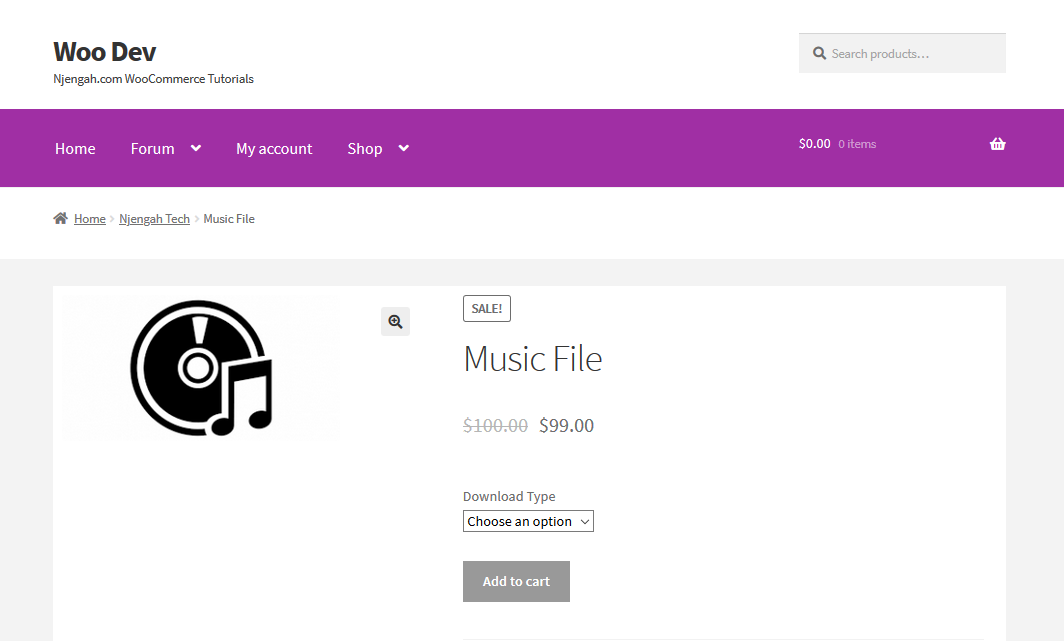Expand the Forum menu chevron

(x=196, y=148)
